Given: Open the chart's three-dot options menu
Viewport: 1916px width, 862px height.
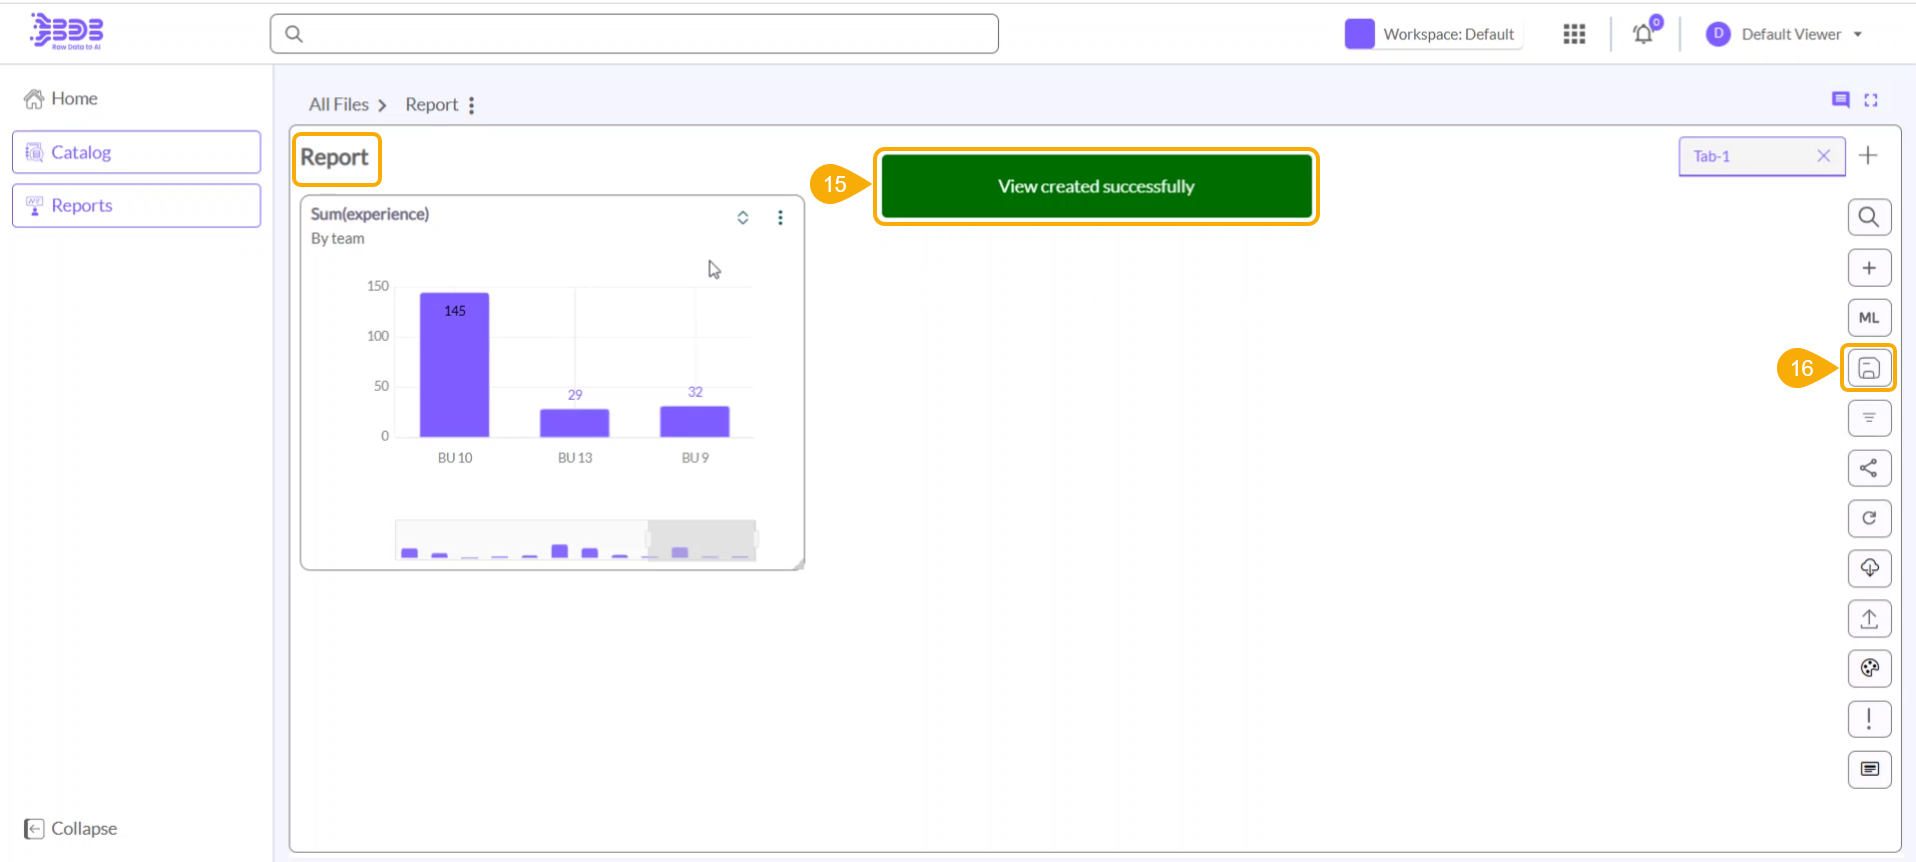Looking at the screenshot, I should click(780, 218).
